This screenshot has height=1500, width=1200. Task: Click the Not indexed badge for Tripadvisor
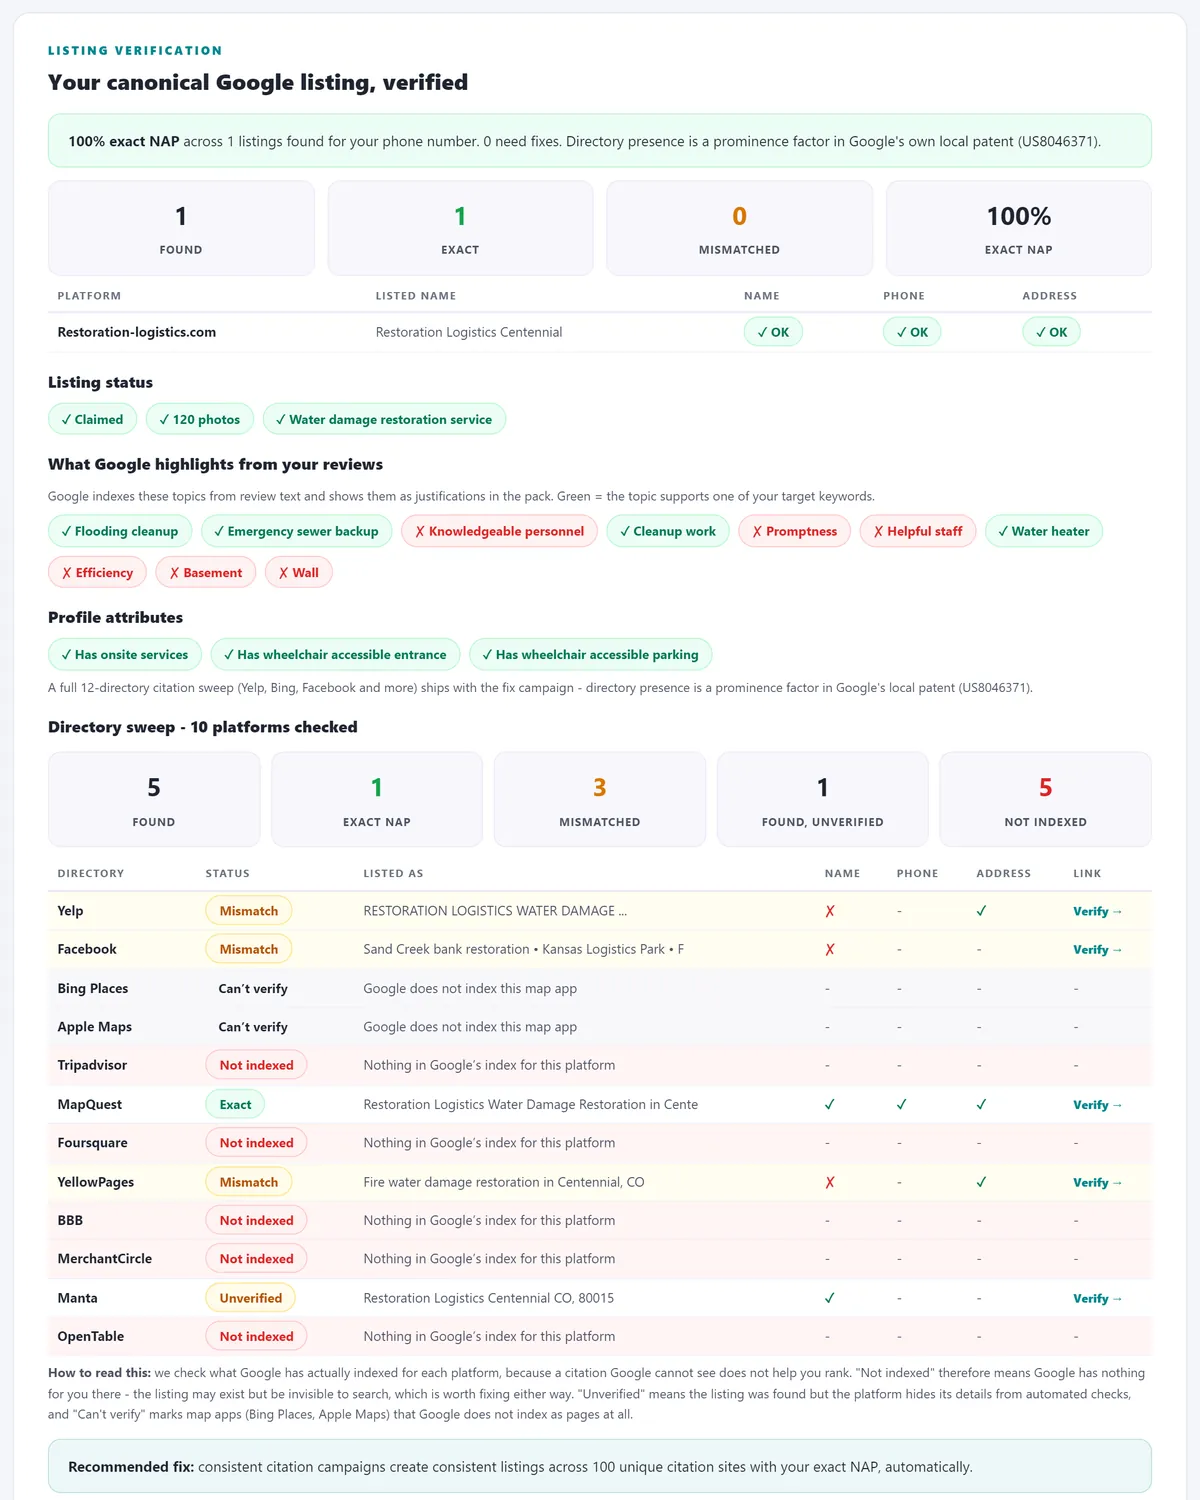(256, 1065)
